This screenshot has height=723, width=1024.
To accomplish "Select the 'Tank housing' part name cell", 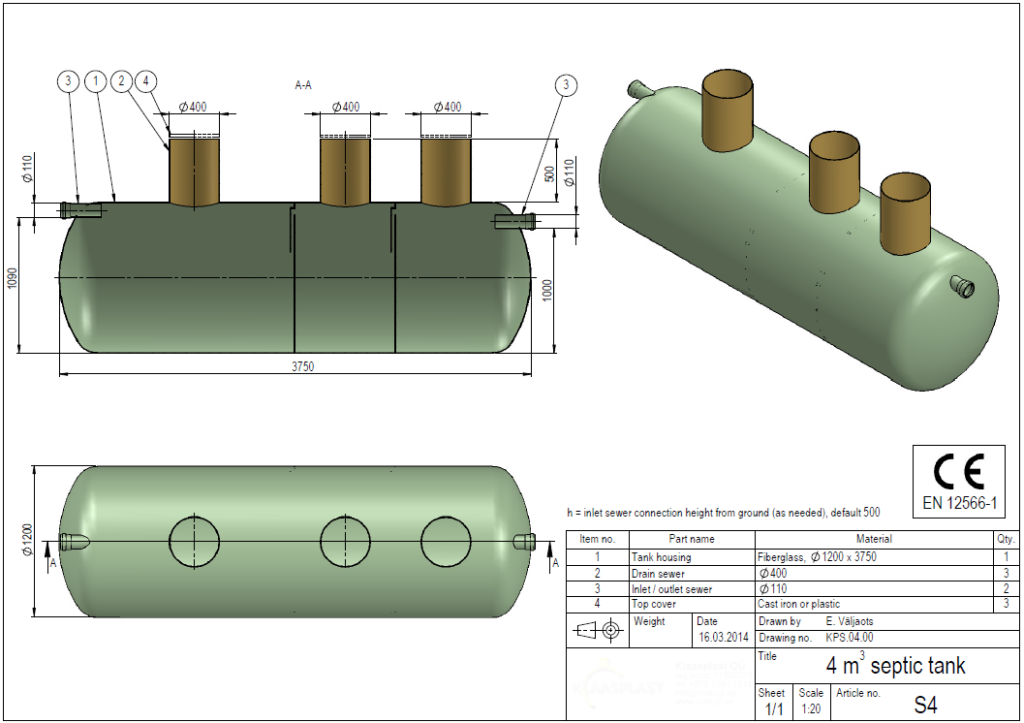I will (x=661, y=557).
